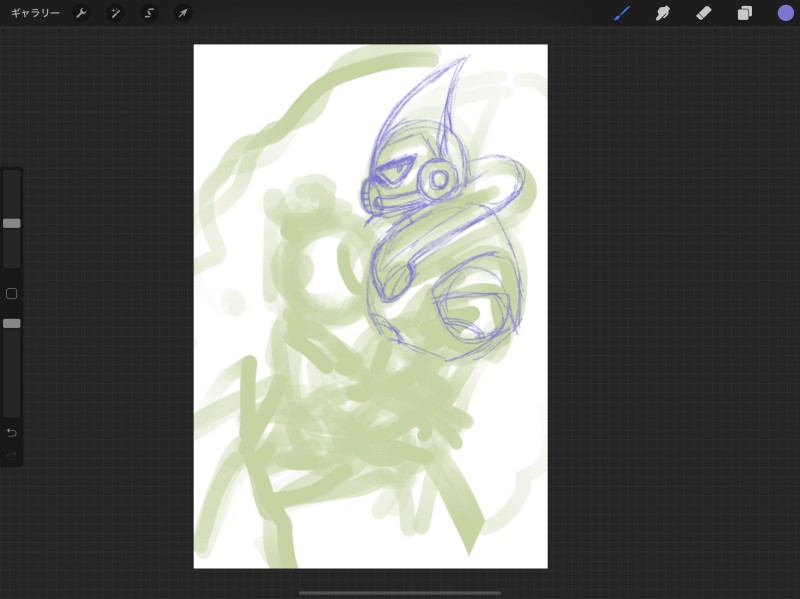The image size is (800, 599).
Task: Select the Eraser tool
Action: (704, 13)
